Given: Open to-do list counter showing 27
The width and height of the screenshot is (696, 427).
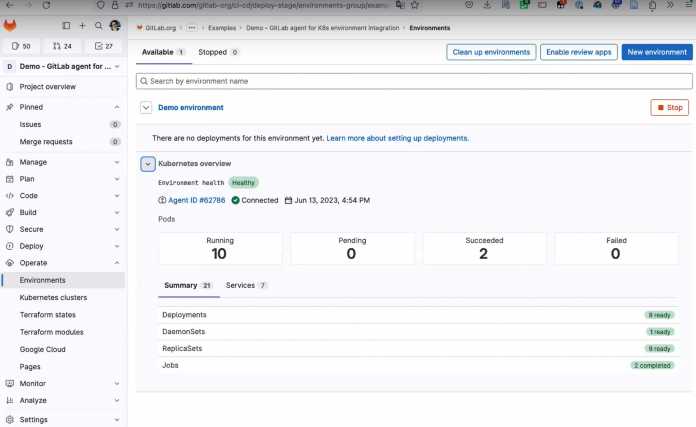Looking at the screenshot, I should [104, 46].
